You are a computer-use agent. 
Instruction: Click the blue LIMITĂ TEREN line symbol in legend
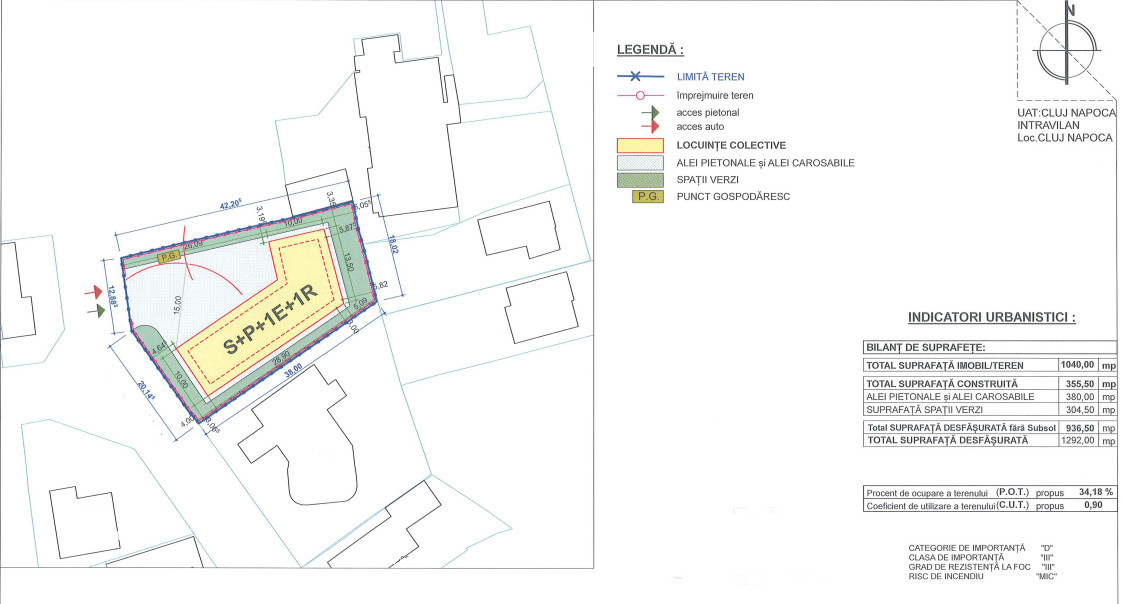(x=641, y=77)
